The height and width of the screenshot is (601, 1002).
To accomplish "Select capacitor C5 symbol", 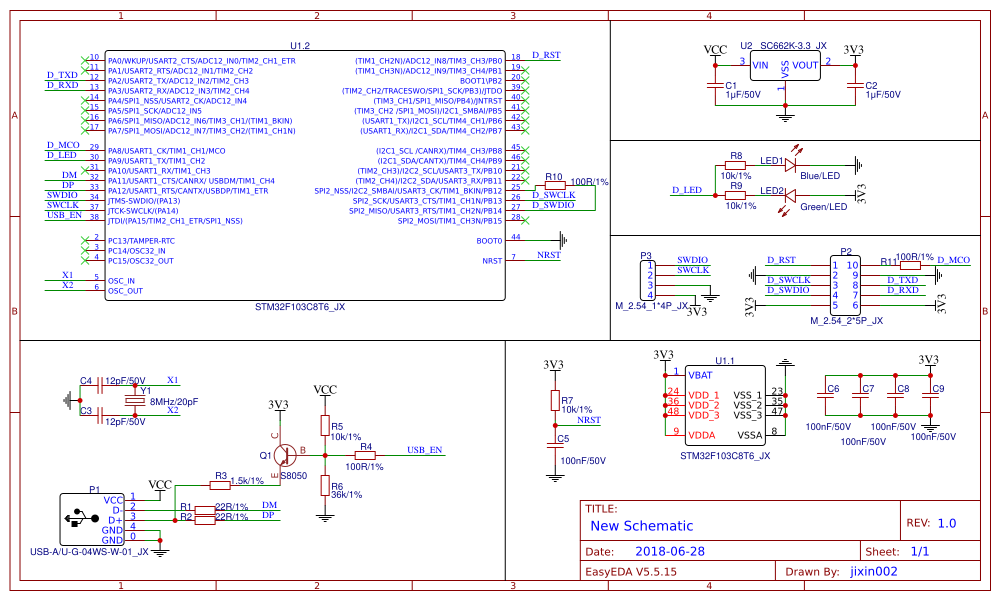I will pos(555,445).
